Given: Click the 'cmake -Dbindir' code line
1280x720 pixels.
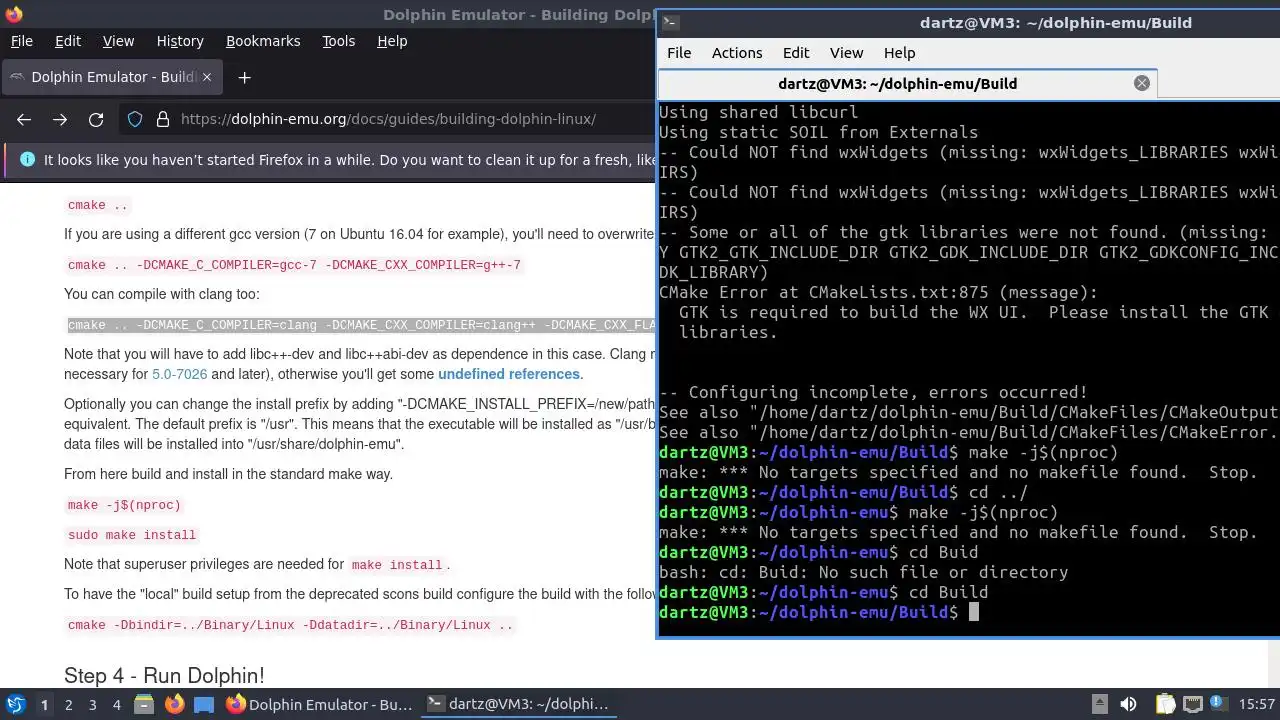Looking at the screenshot, I should click(290, 625).
